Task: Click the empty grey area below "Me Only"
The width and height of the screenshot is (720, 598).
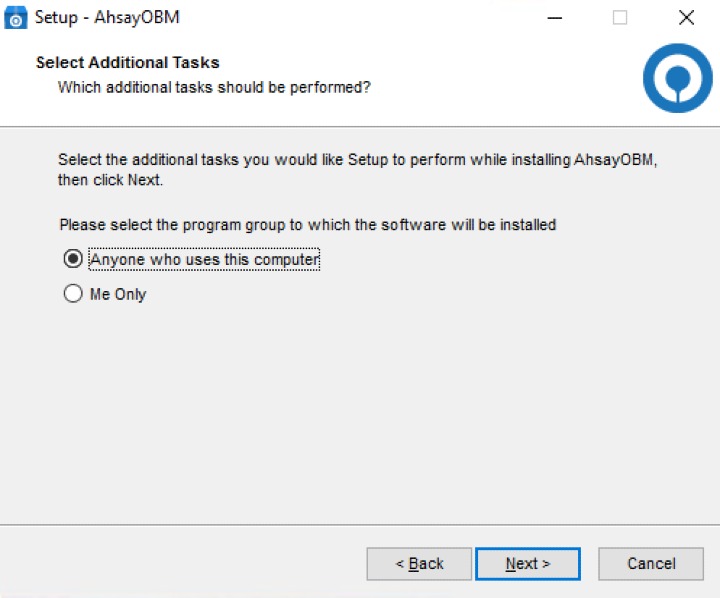Action: (x=360, y=413)
